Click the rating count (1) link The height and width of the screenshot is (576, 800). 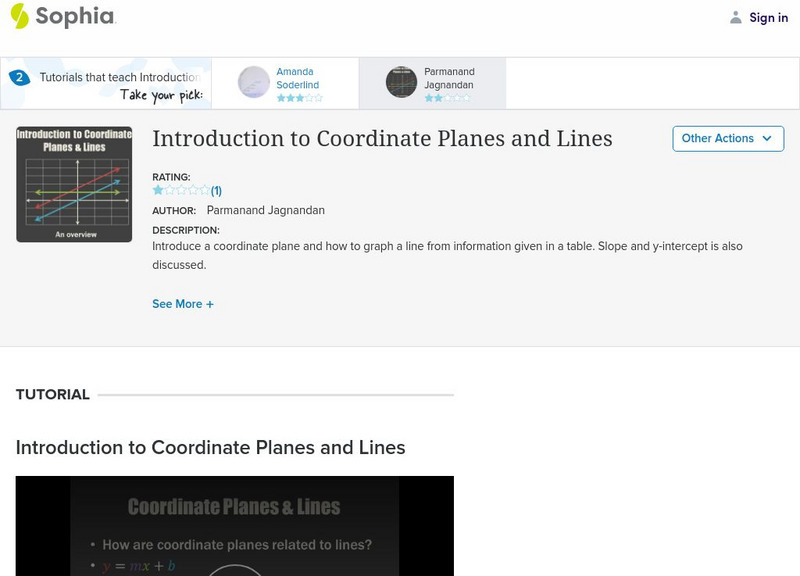click(x=216, y=191)
